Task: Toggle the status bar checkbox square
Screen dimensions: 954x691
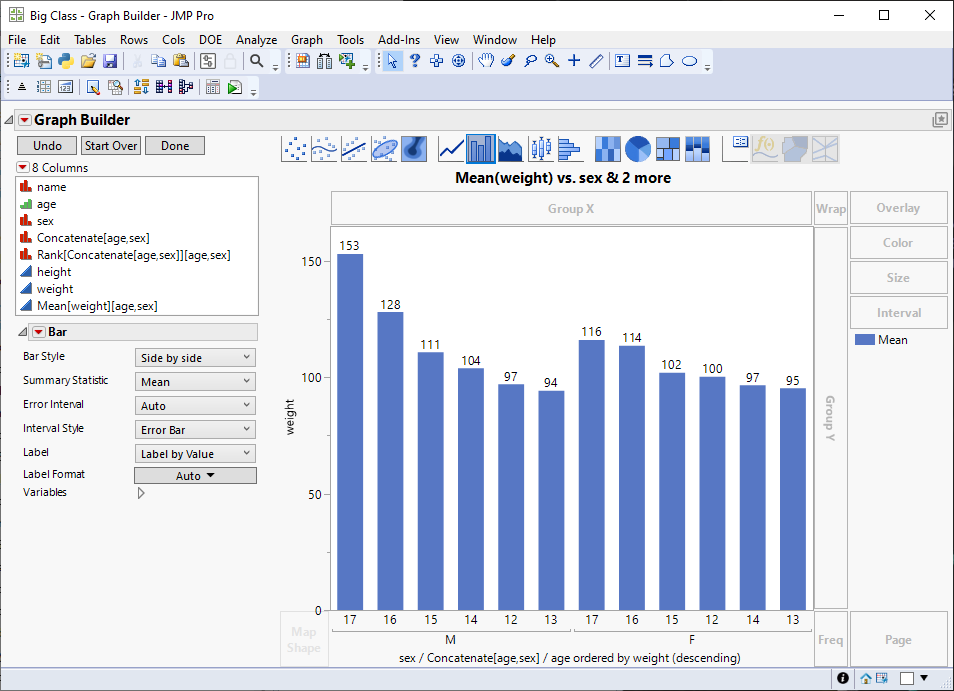Action: [906, 678]
